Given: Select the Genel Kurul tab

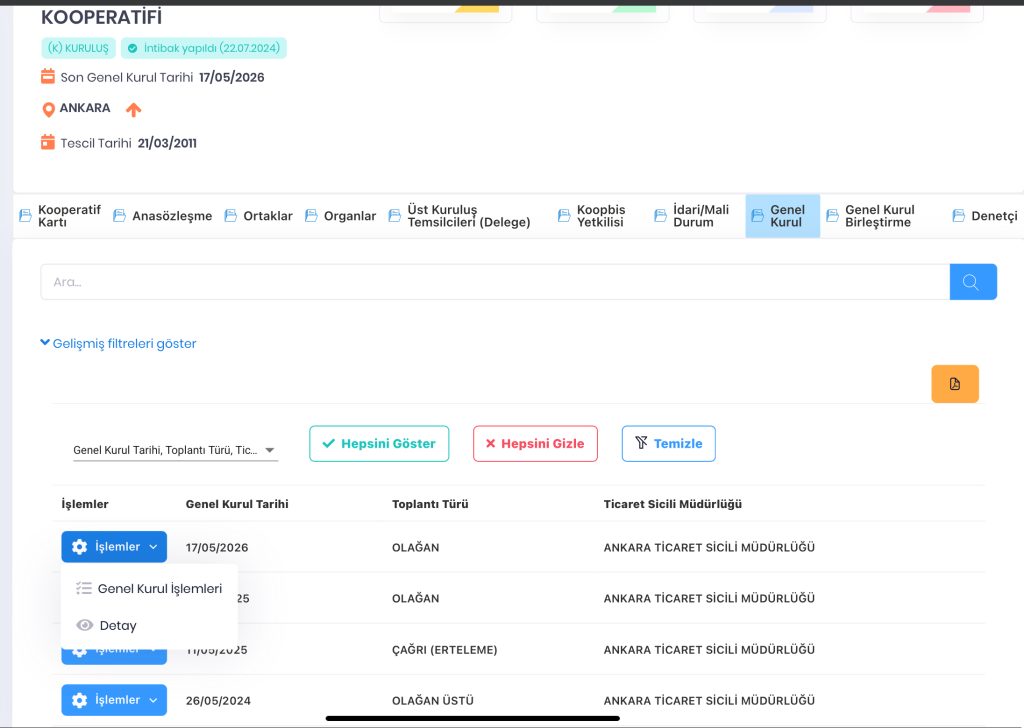Looking at the screenshot, I should [x=782, y=216].
